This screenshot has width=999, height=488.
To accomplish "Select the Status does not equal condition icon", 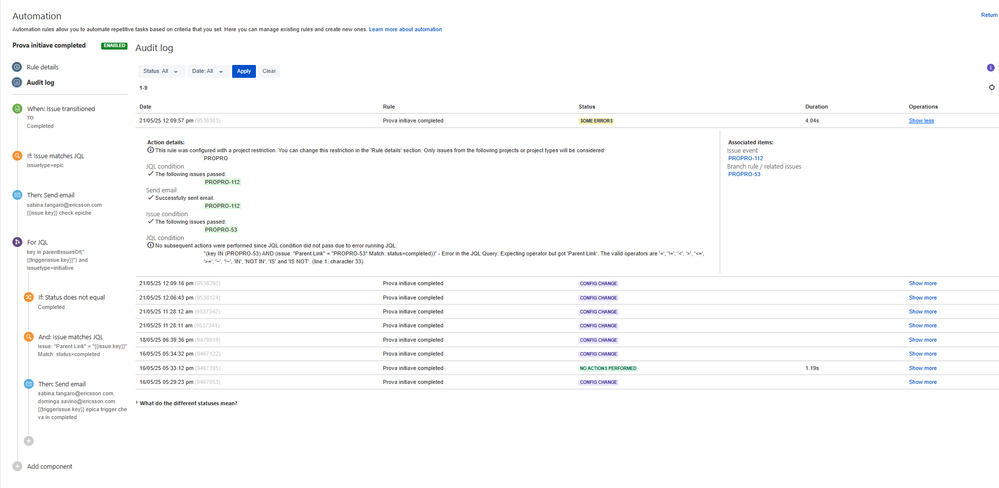I will pos(29,297).
